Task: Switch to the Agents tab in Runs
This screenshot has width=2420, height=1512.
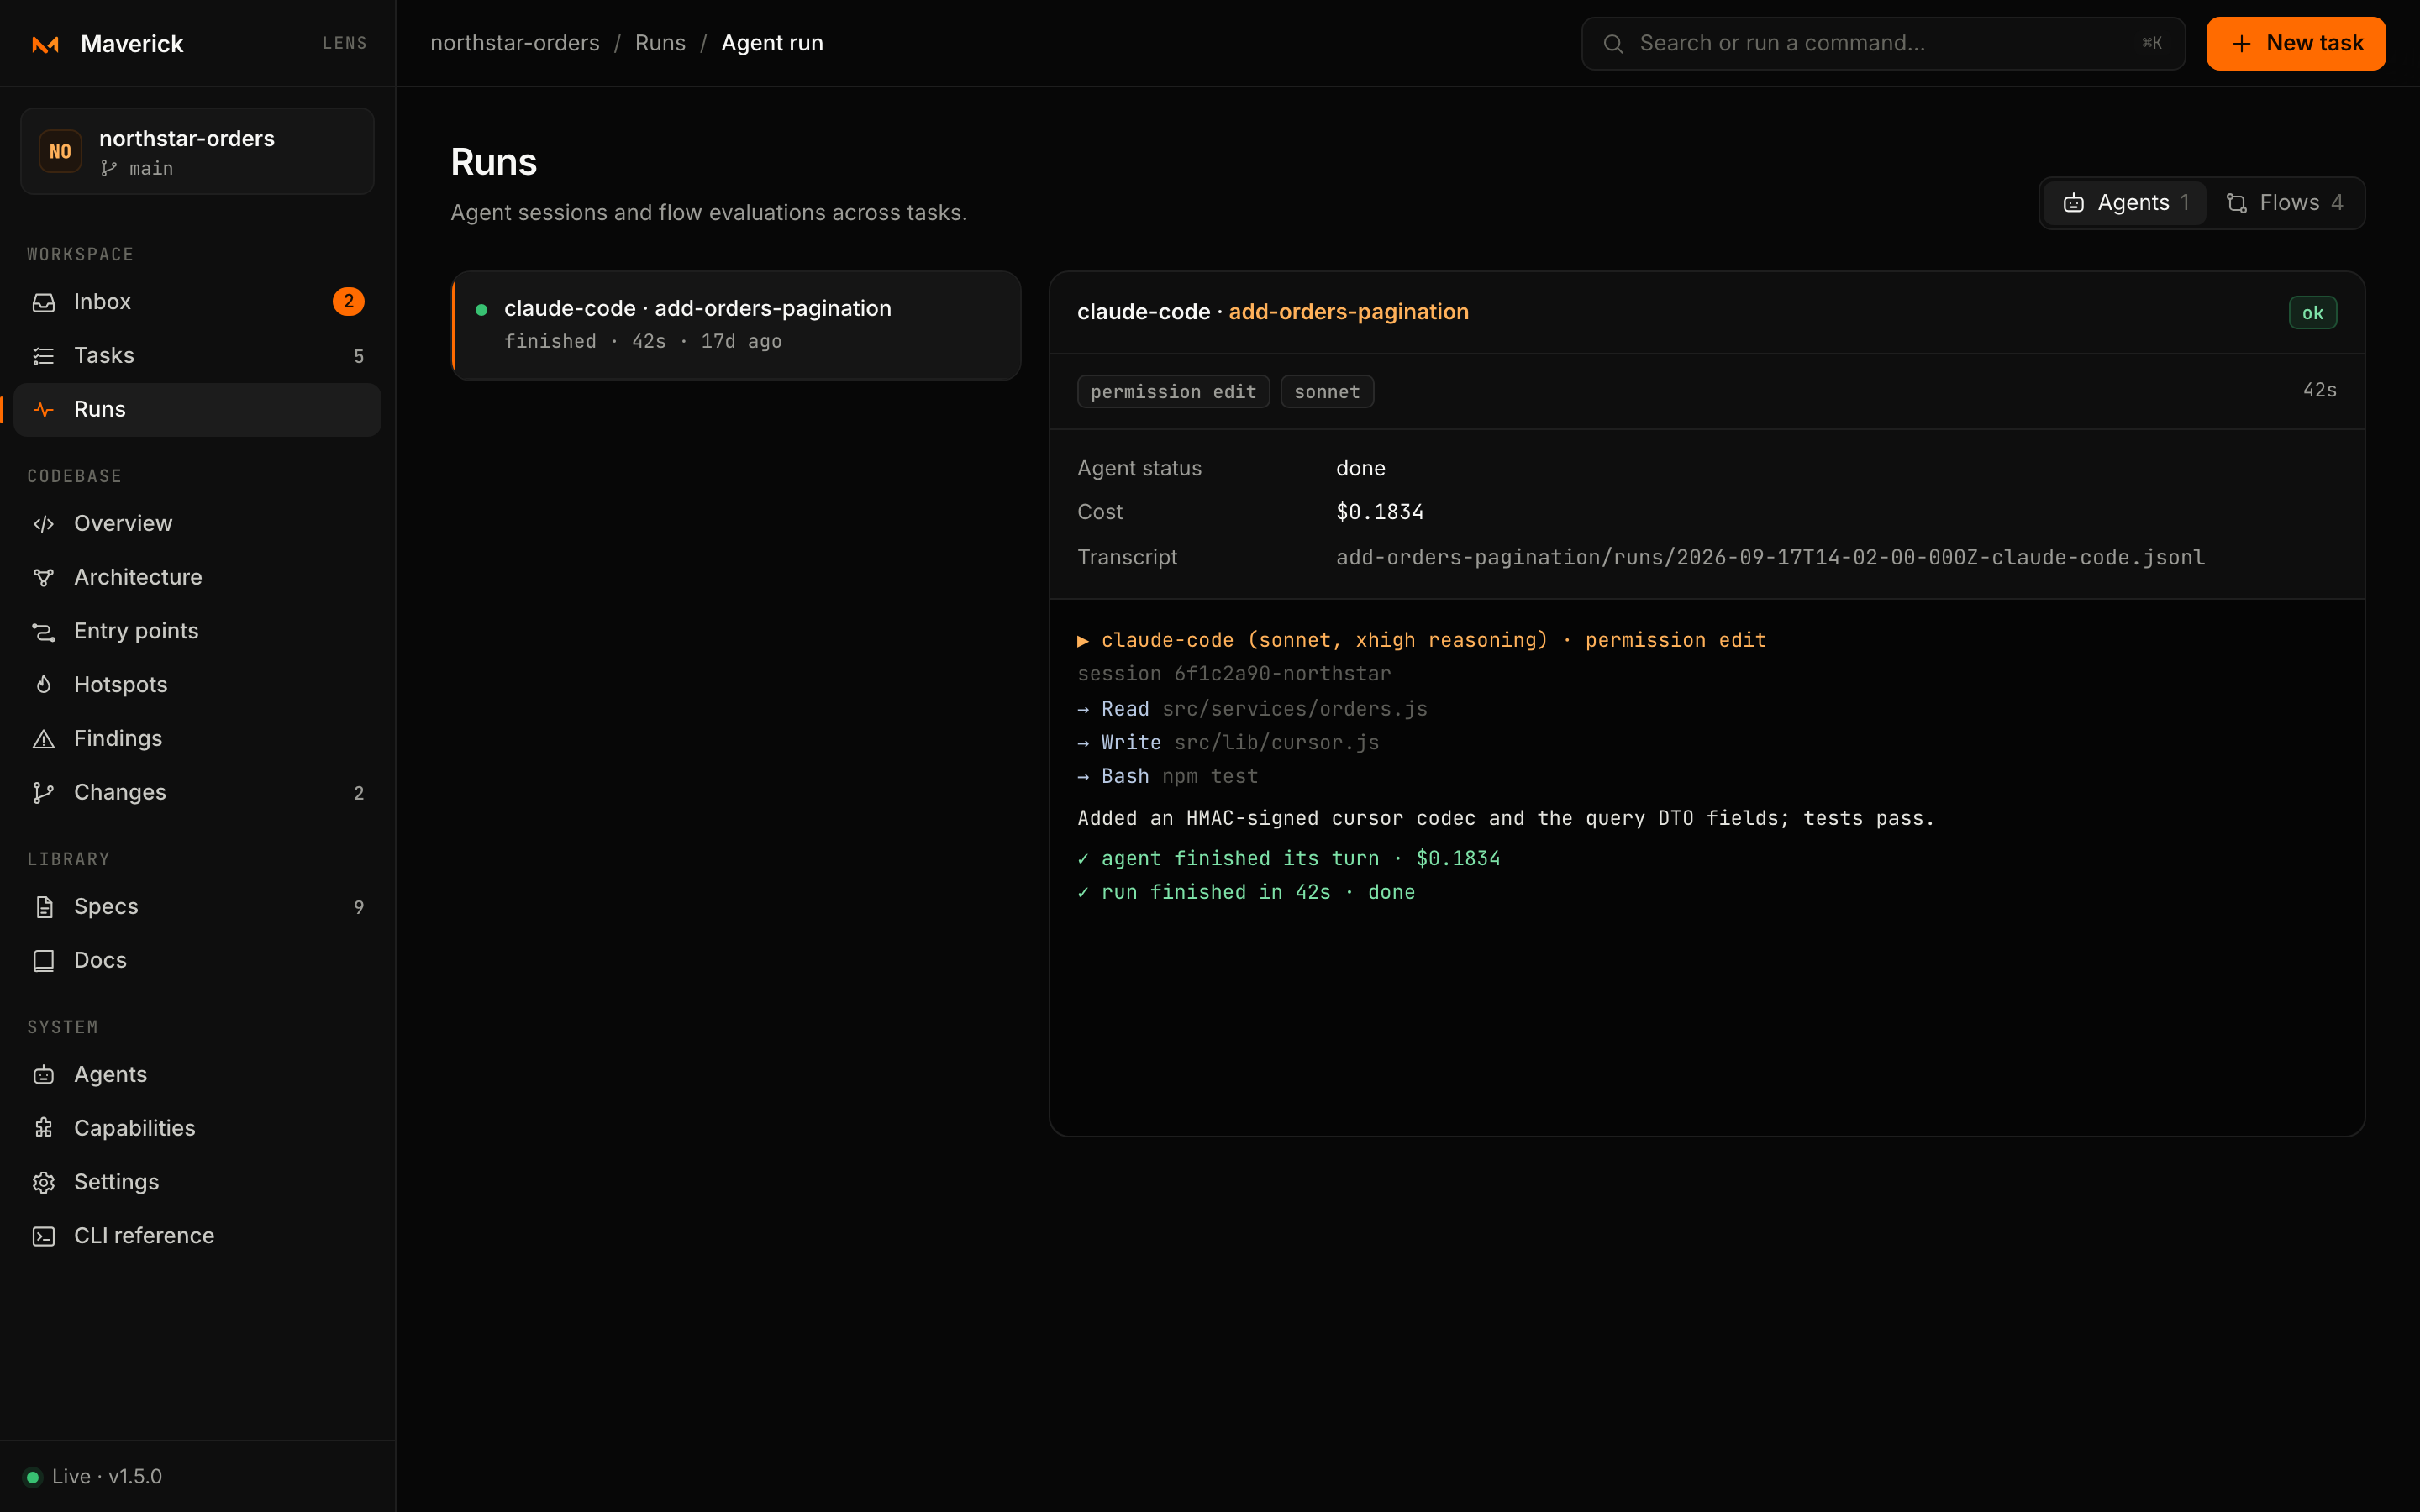Action: tap(2125, 203)
